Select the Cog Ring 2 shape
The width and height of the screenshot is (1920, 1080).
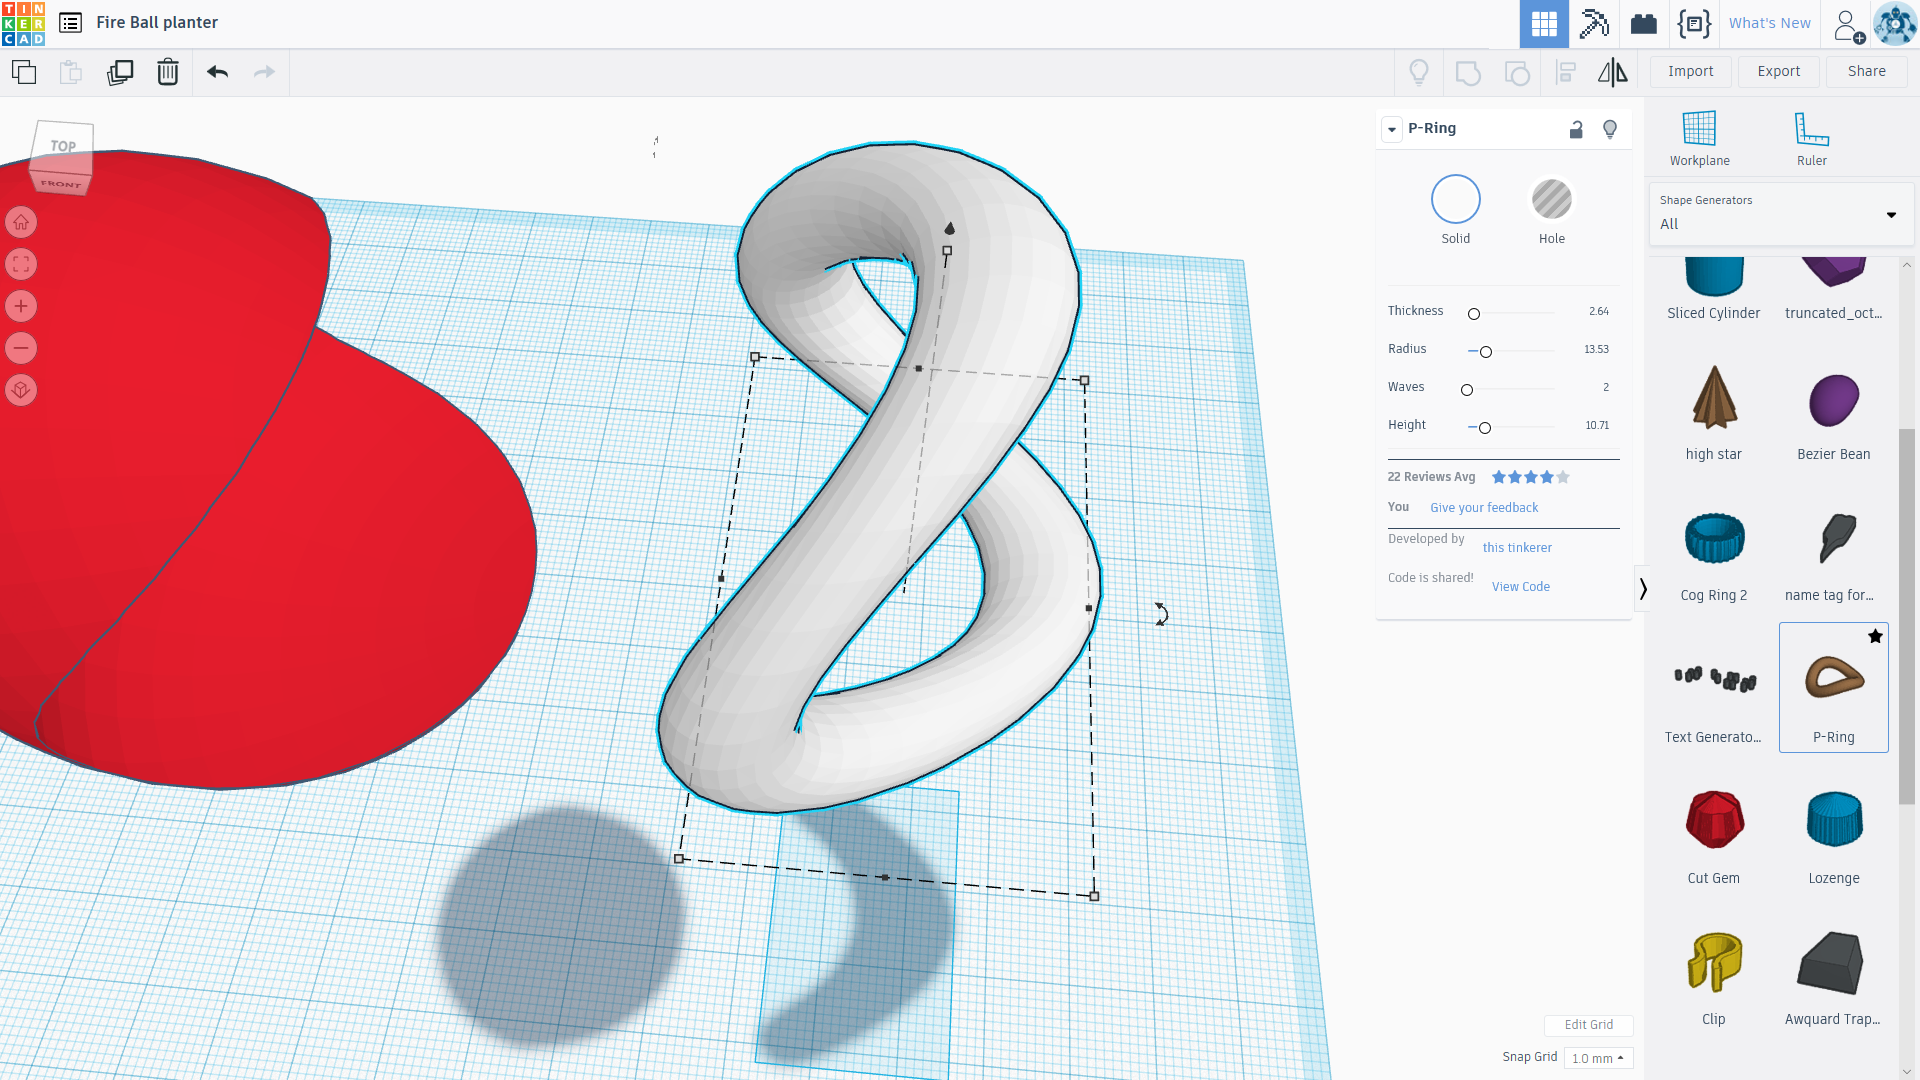pos(1713,554)
